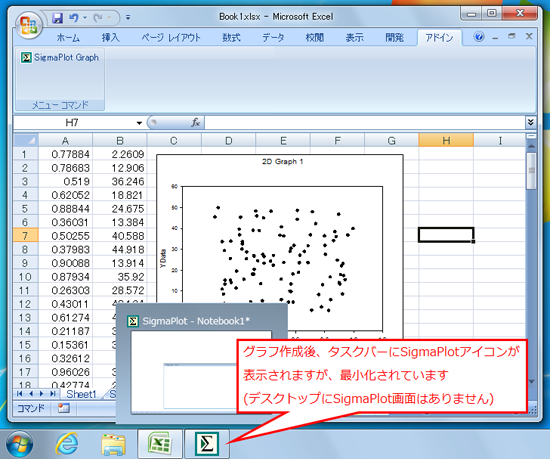Click the Excel taskbar button
550x459 pixels.
(x=160, y=444)
